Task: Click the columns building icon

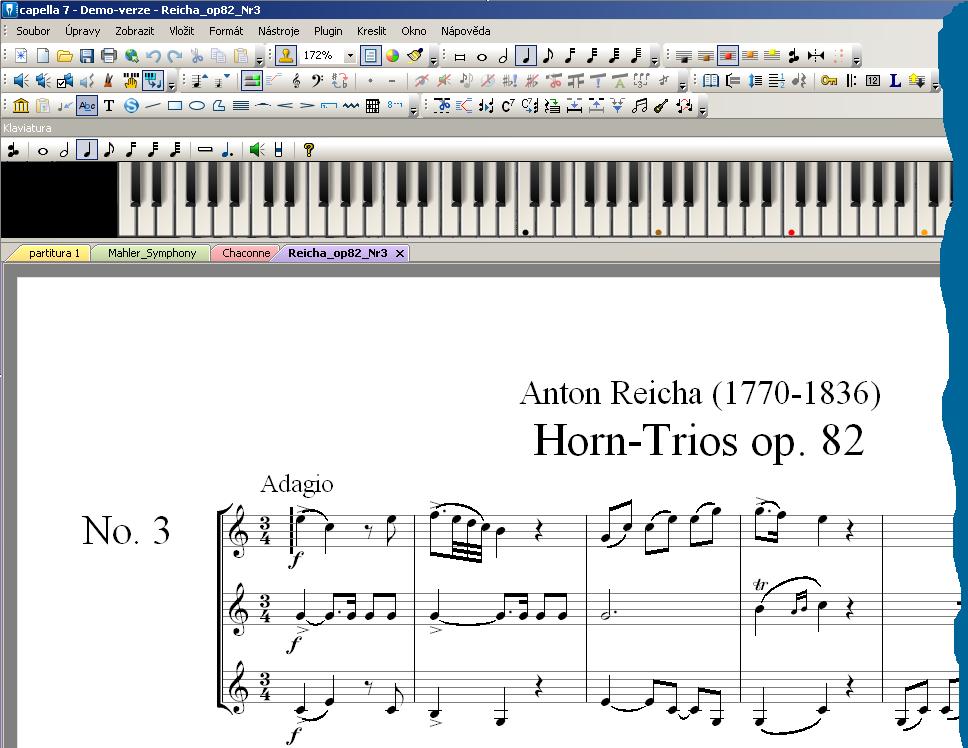Action: coord(21,106)
